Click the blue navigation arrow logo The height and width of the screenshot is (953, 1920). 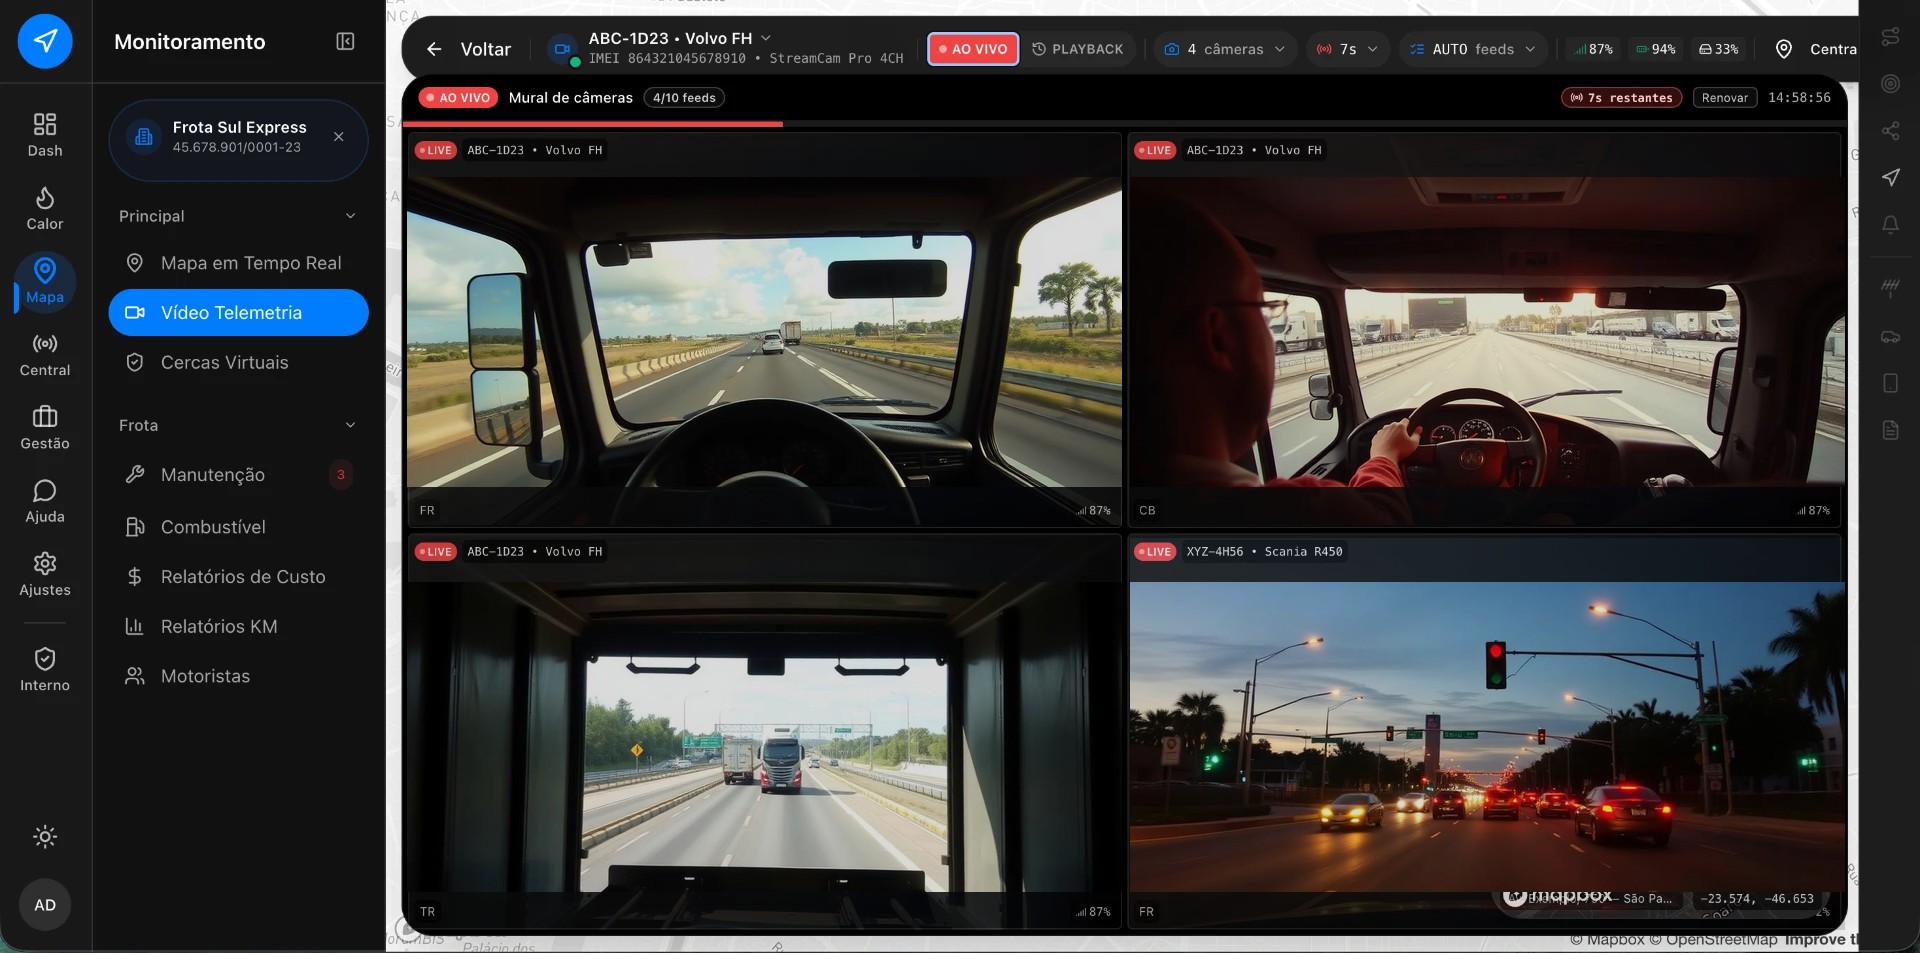click(x=45, y=41)
